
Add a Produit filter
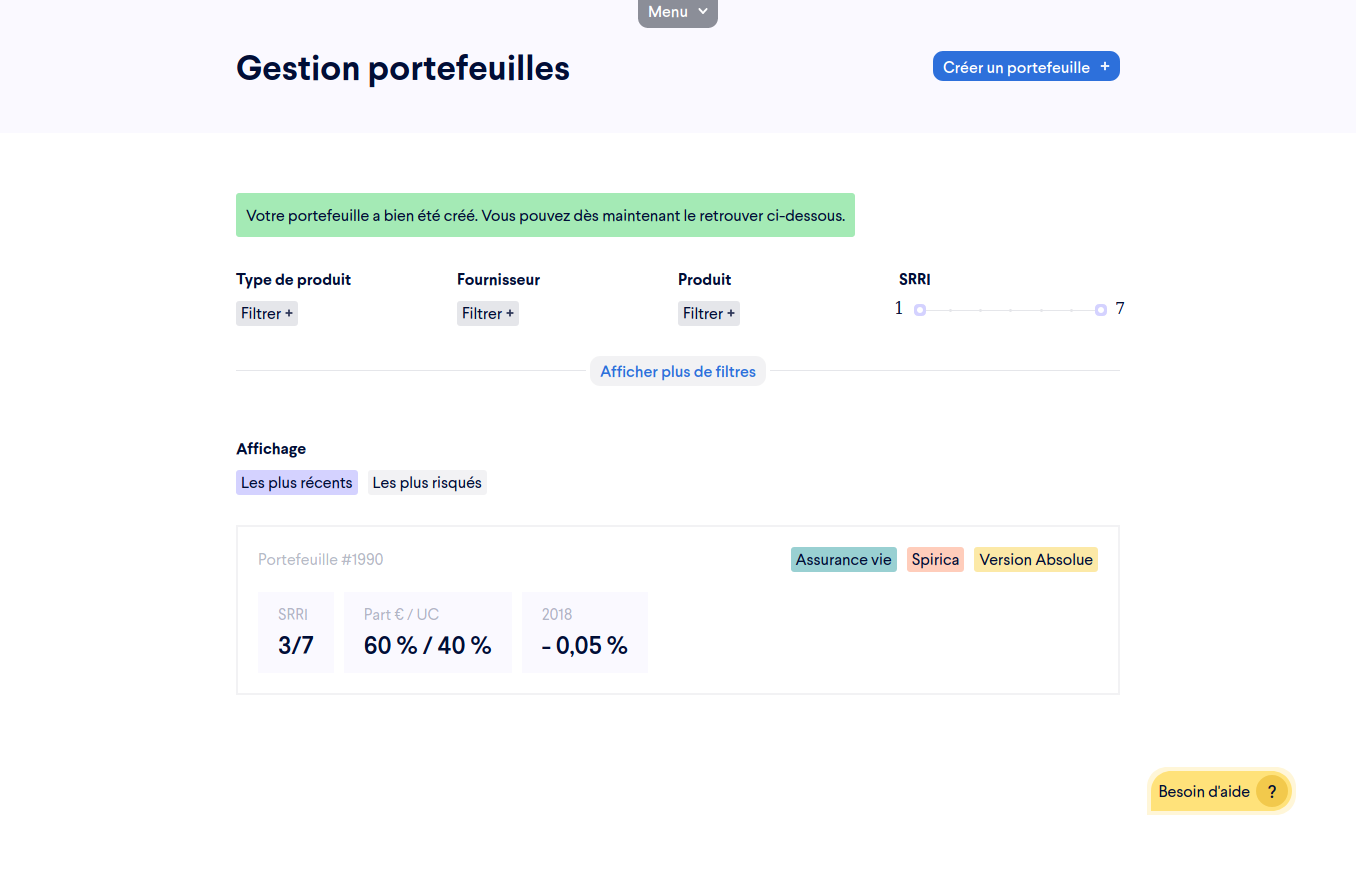[x=709, y=314]
